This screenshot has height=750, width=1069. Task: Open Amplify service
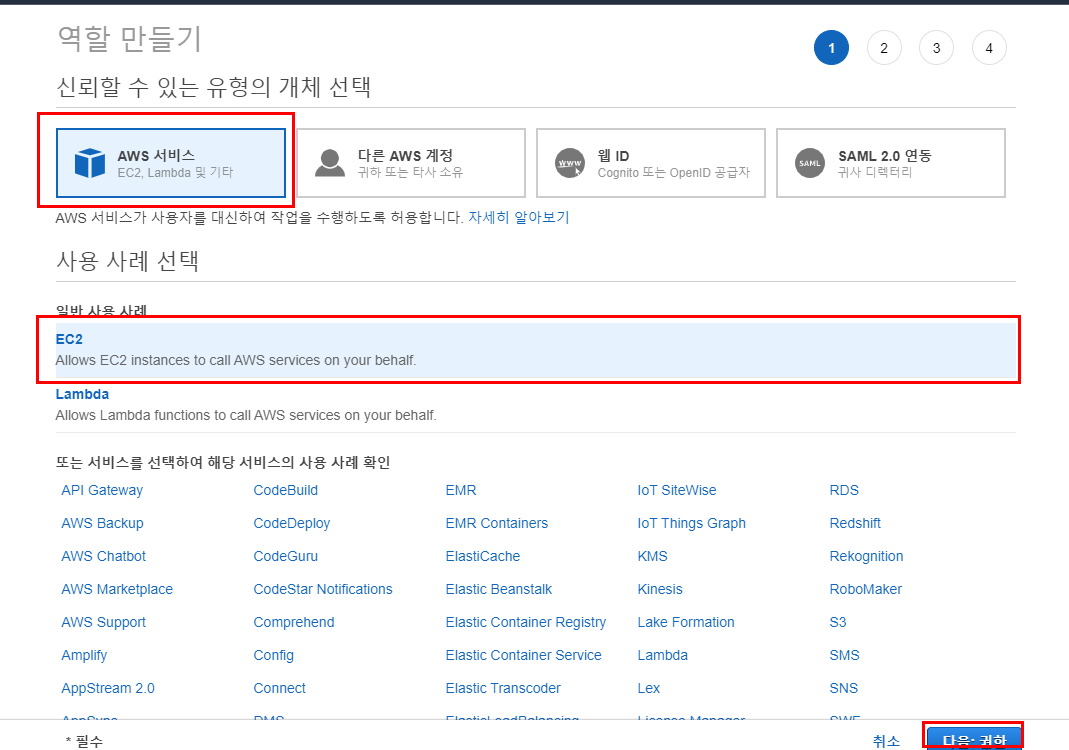[84, 655]
